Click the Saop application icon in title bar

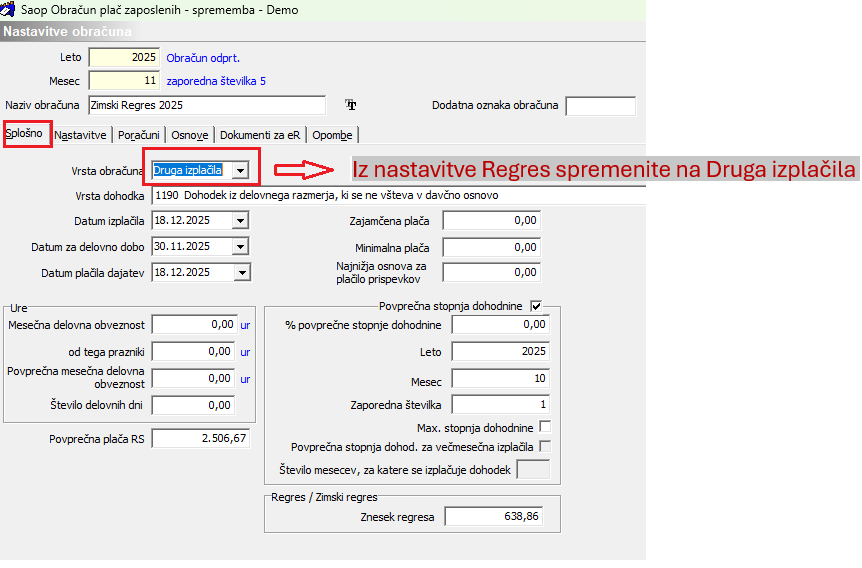pyautogui.click(x=7, y=9)
